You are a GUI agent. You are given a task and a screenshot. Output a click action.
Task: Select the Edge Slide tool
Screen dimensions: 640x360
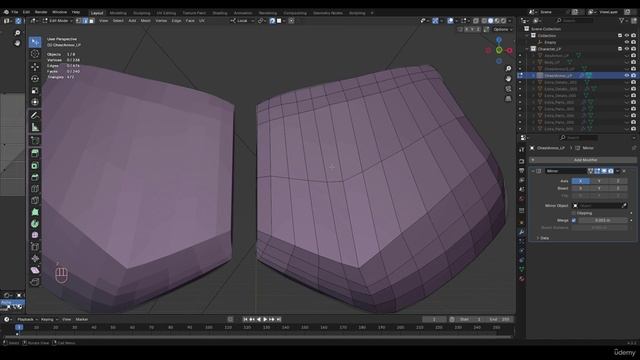pos(35,247)
